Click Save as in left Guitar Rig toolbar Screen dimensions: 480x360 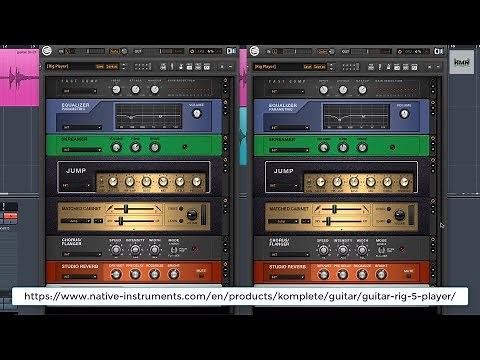pyautogui.click(x=112, y=67)
